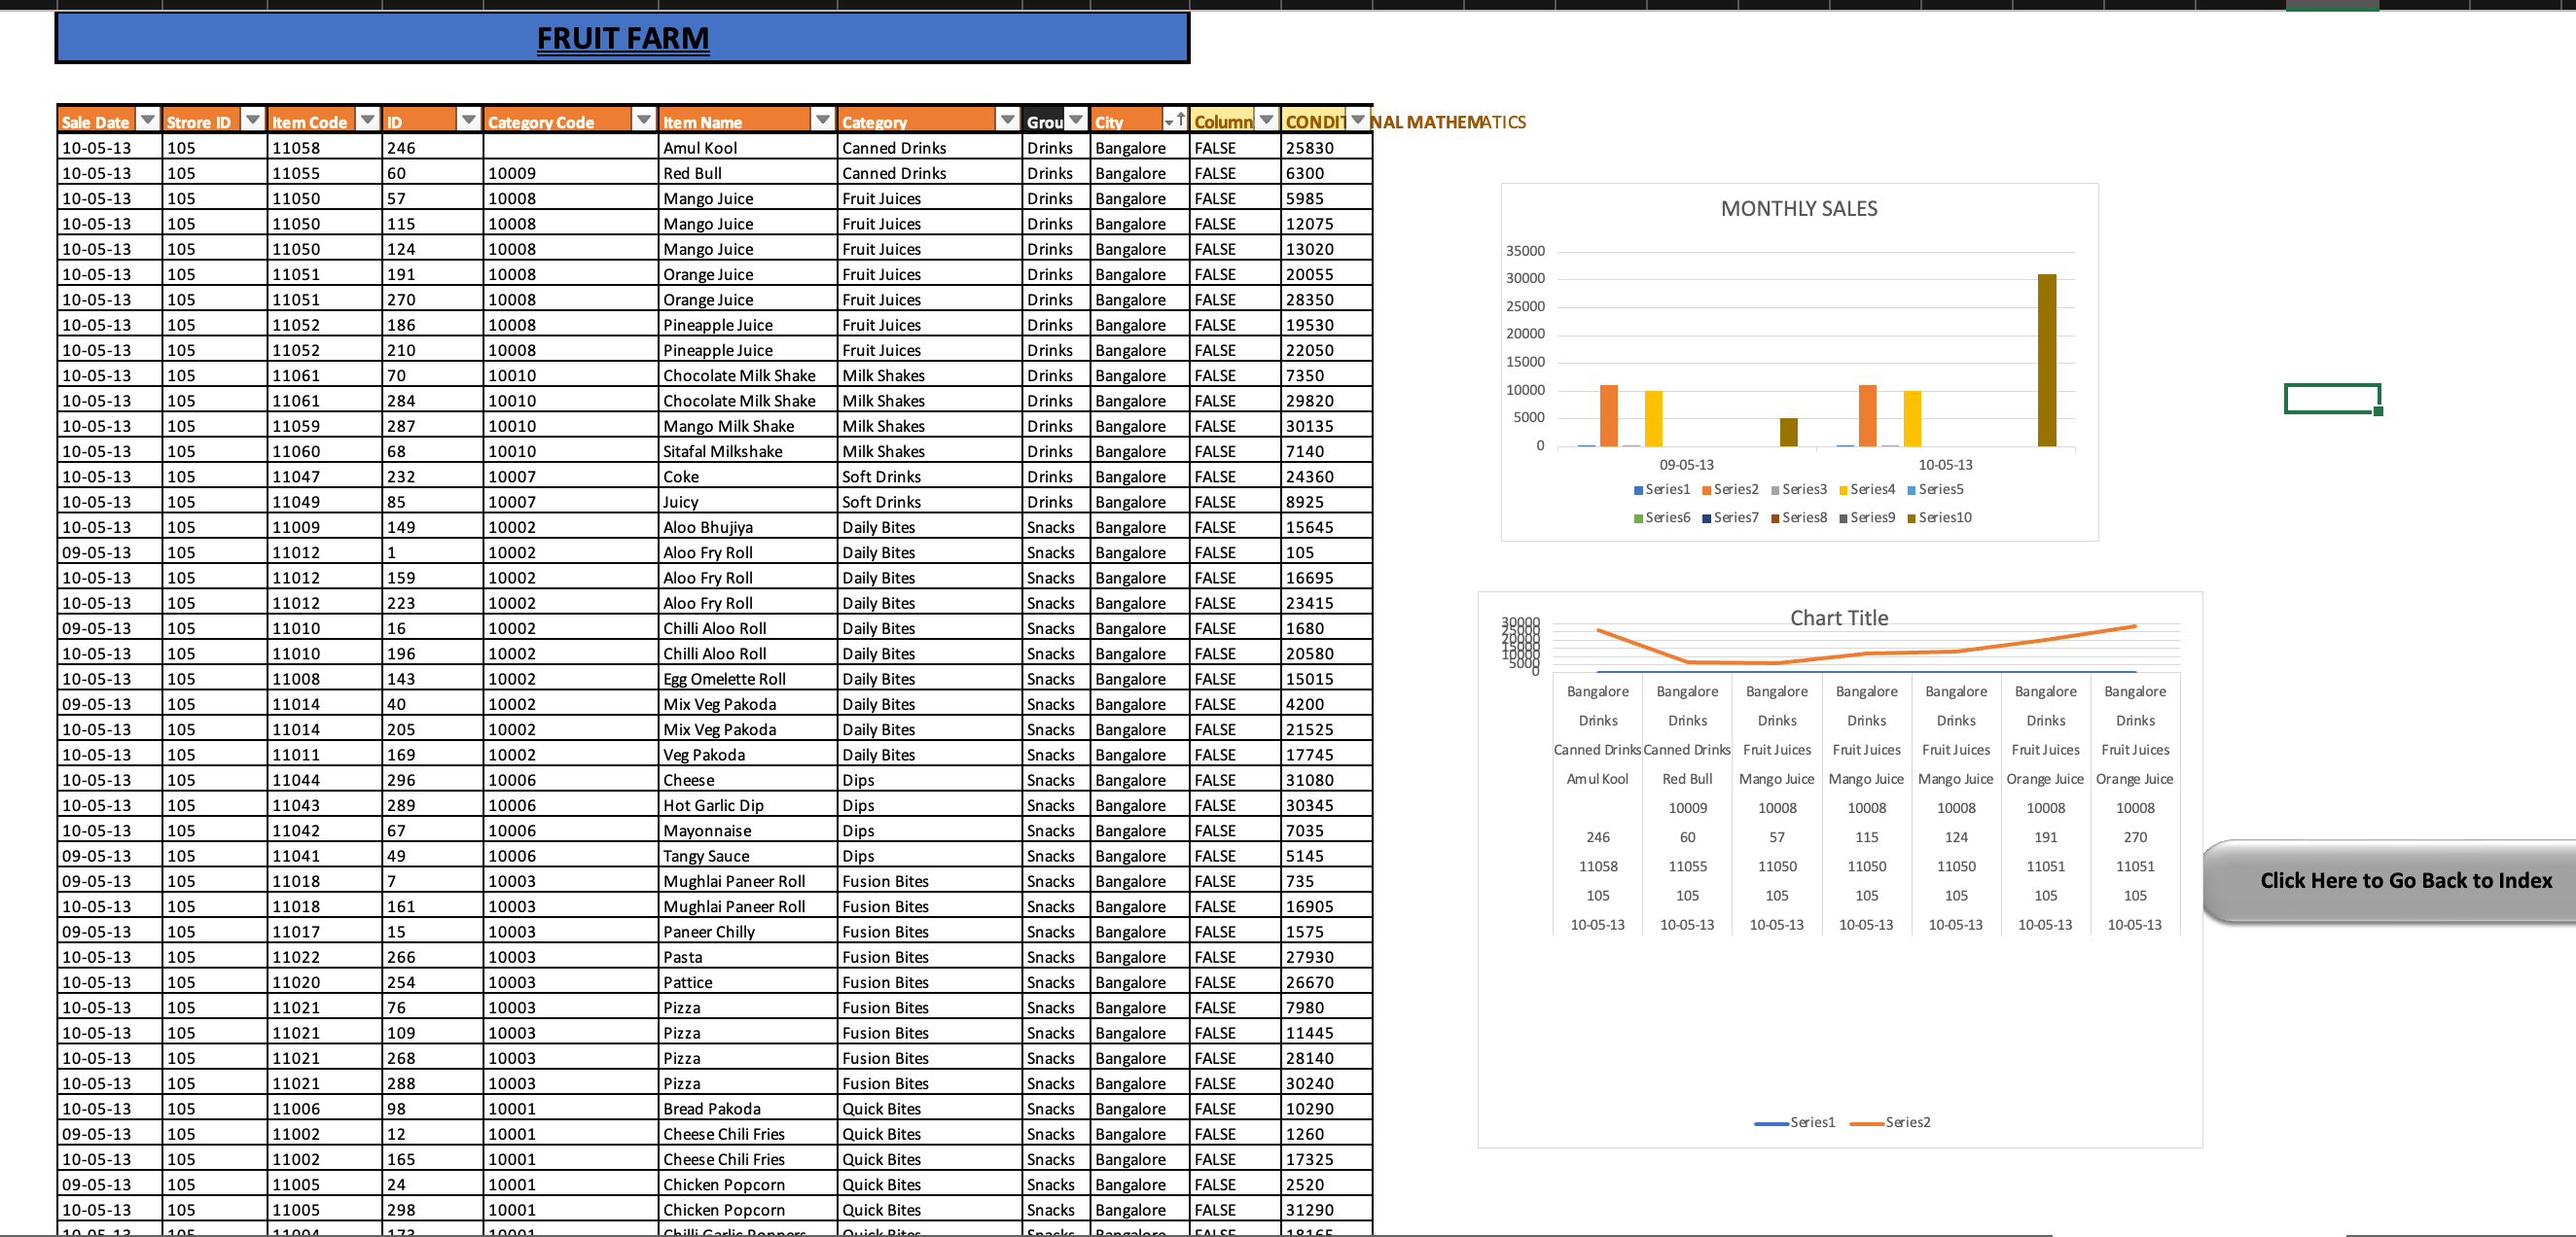
Task: Open the Item Code filter dropdown
Action: click(x=368, y=120)
